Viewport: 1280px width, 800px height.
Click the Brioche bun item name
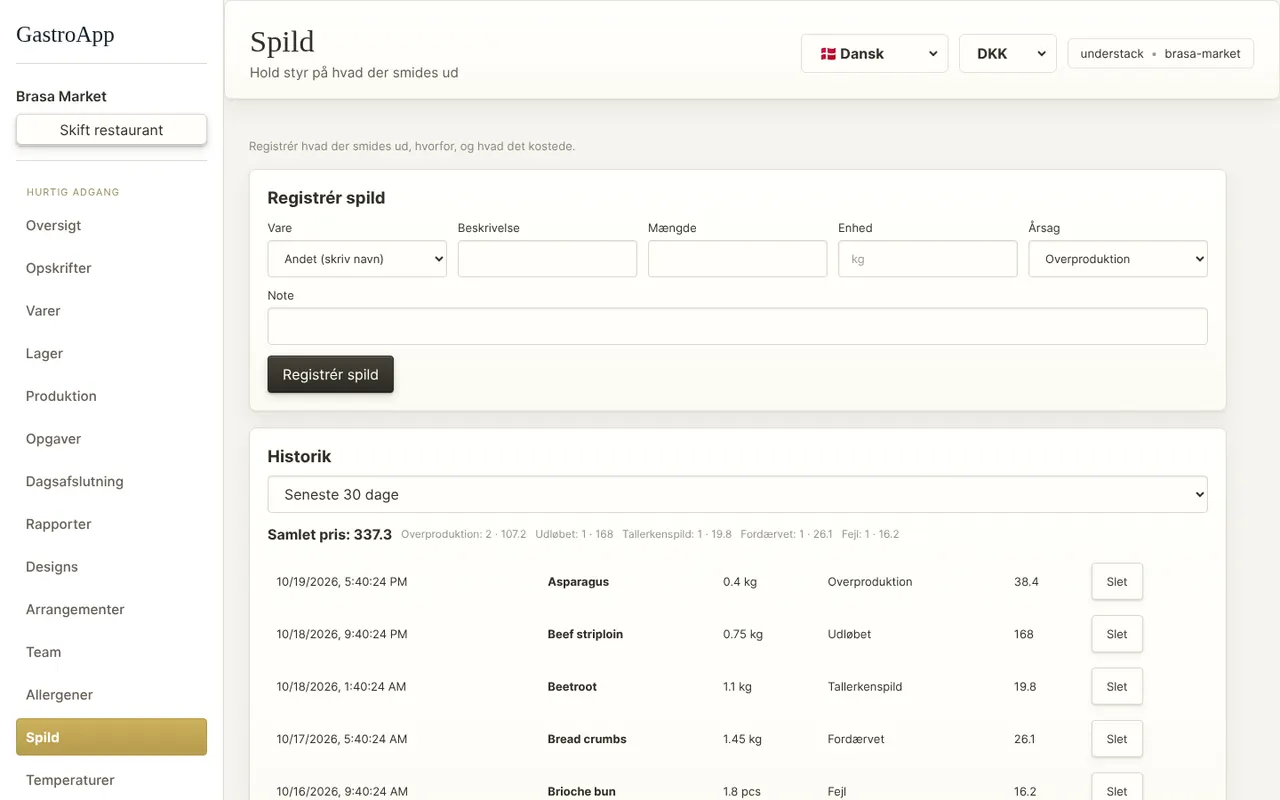581,791
